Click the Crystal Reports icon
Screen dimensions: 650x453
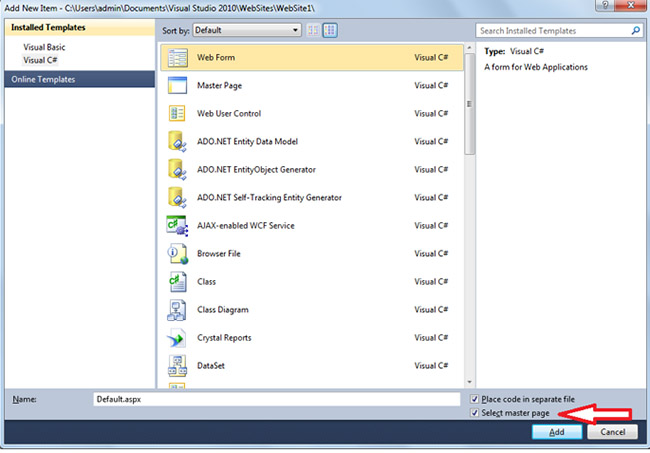click(177, 338)
